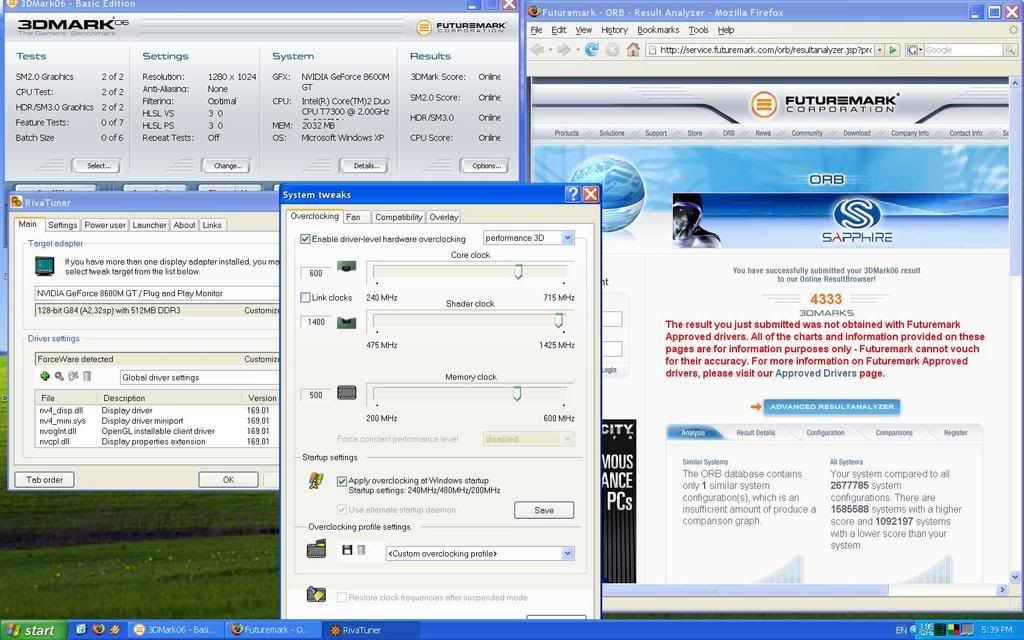Click the Firefox throbber gear icon

pos(1014,30)
